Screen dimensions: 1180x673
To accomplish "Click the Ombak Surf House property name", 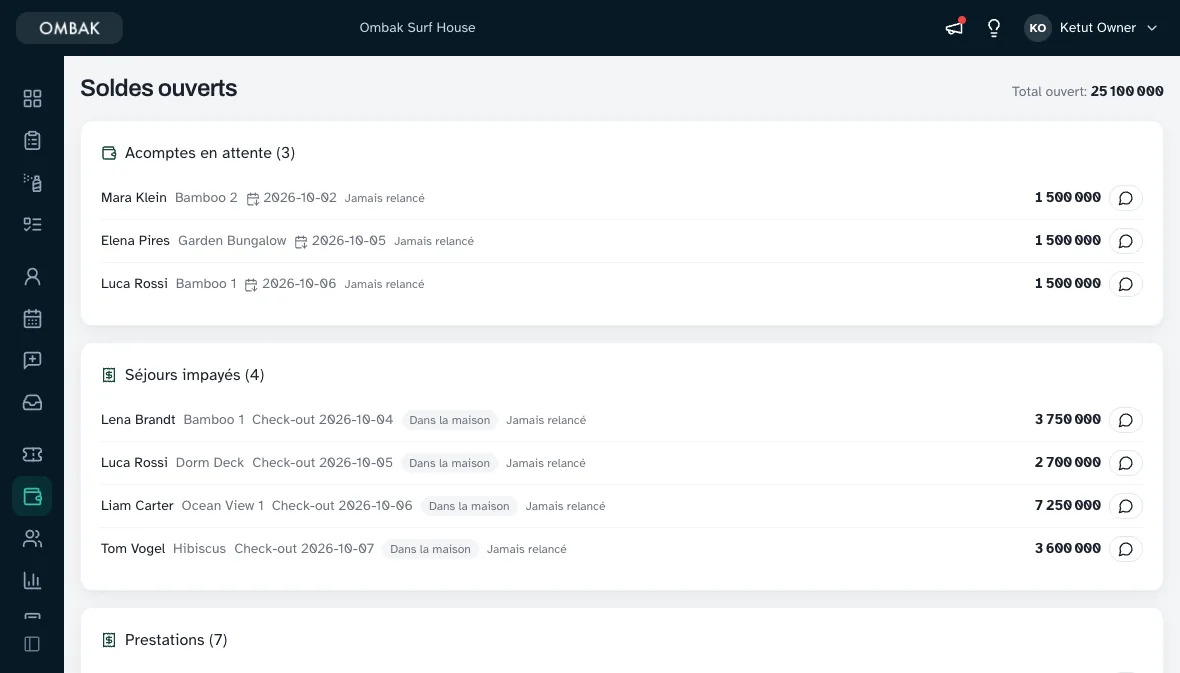I will (417, 28).
